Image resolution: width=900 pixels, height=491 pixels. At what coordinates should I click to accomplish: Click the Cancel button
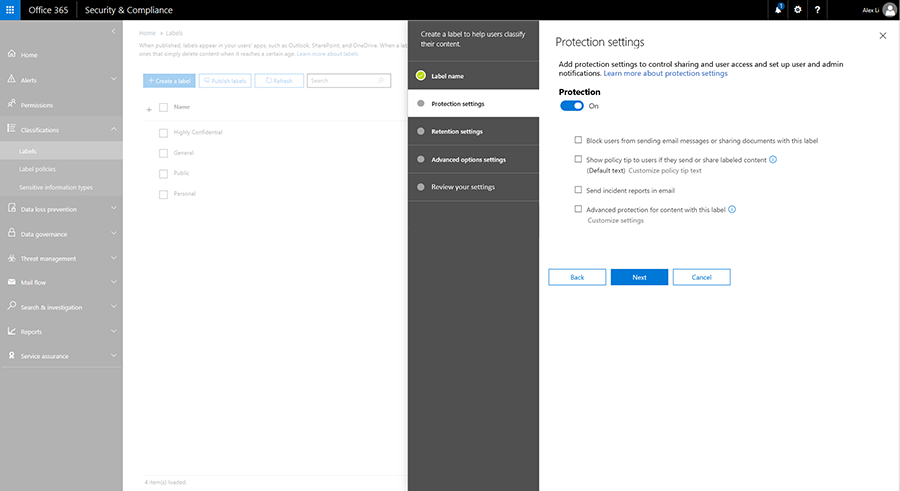pos(701,277)
